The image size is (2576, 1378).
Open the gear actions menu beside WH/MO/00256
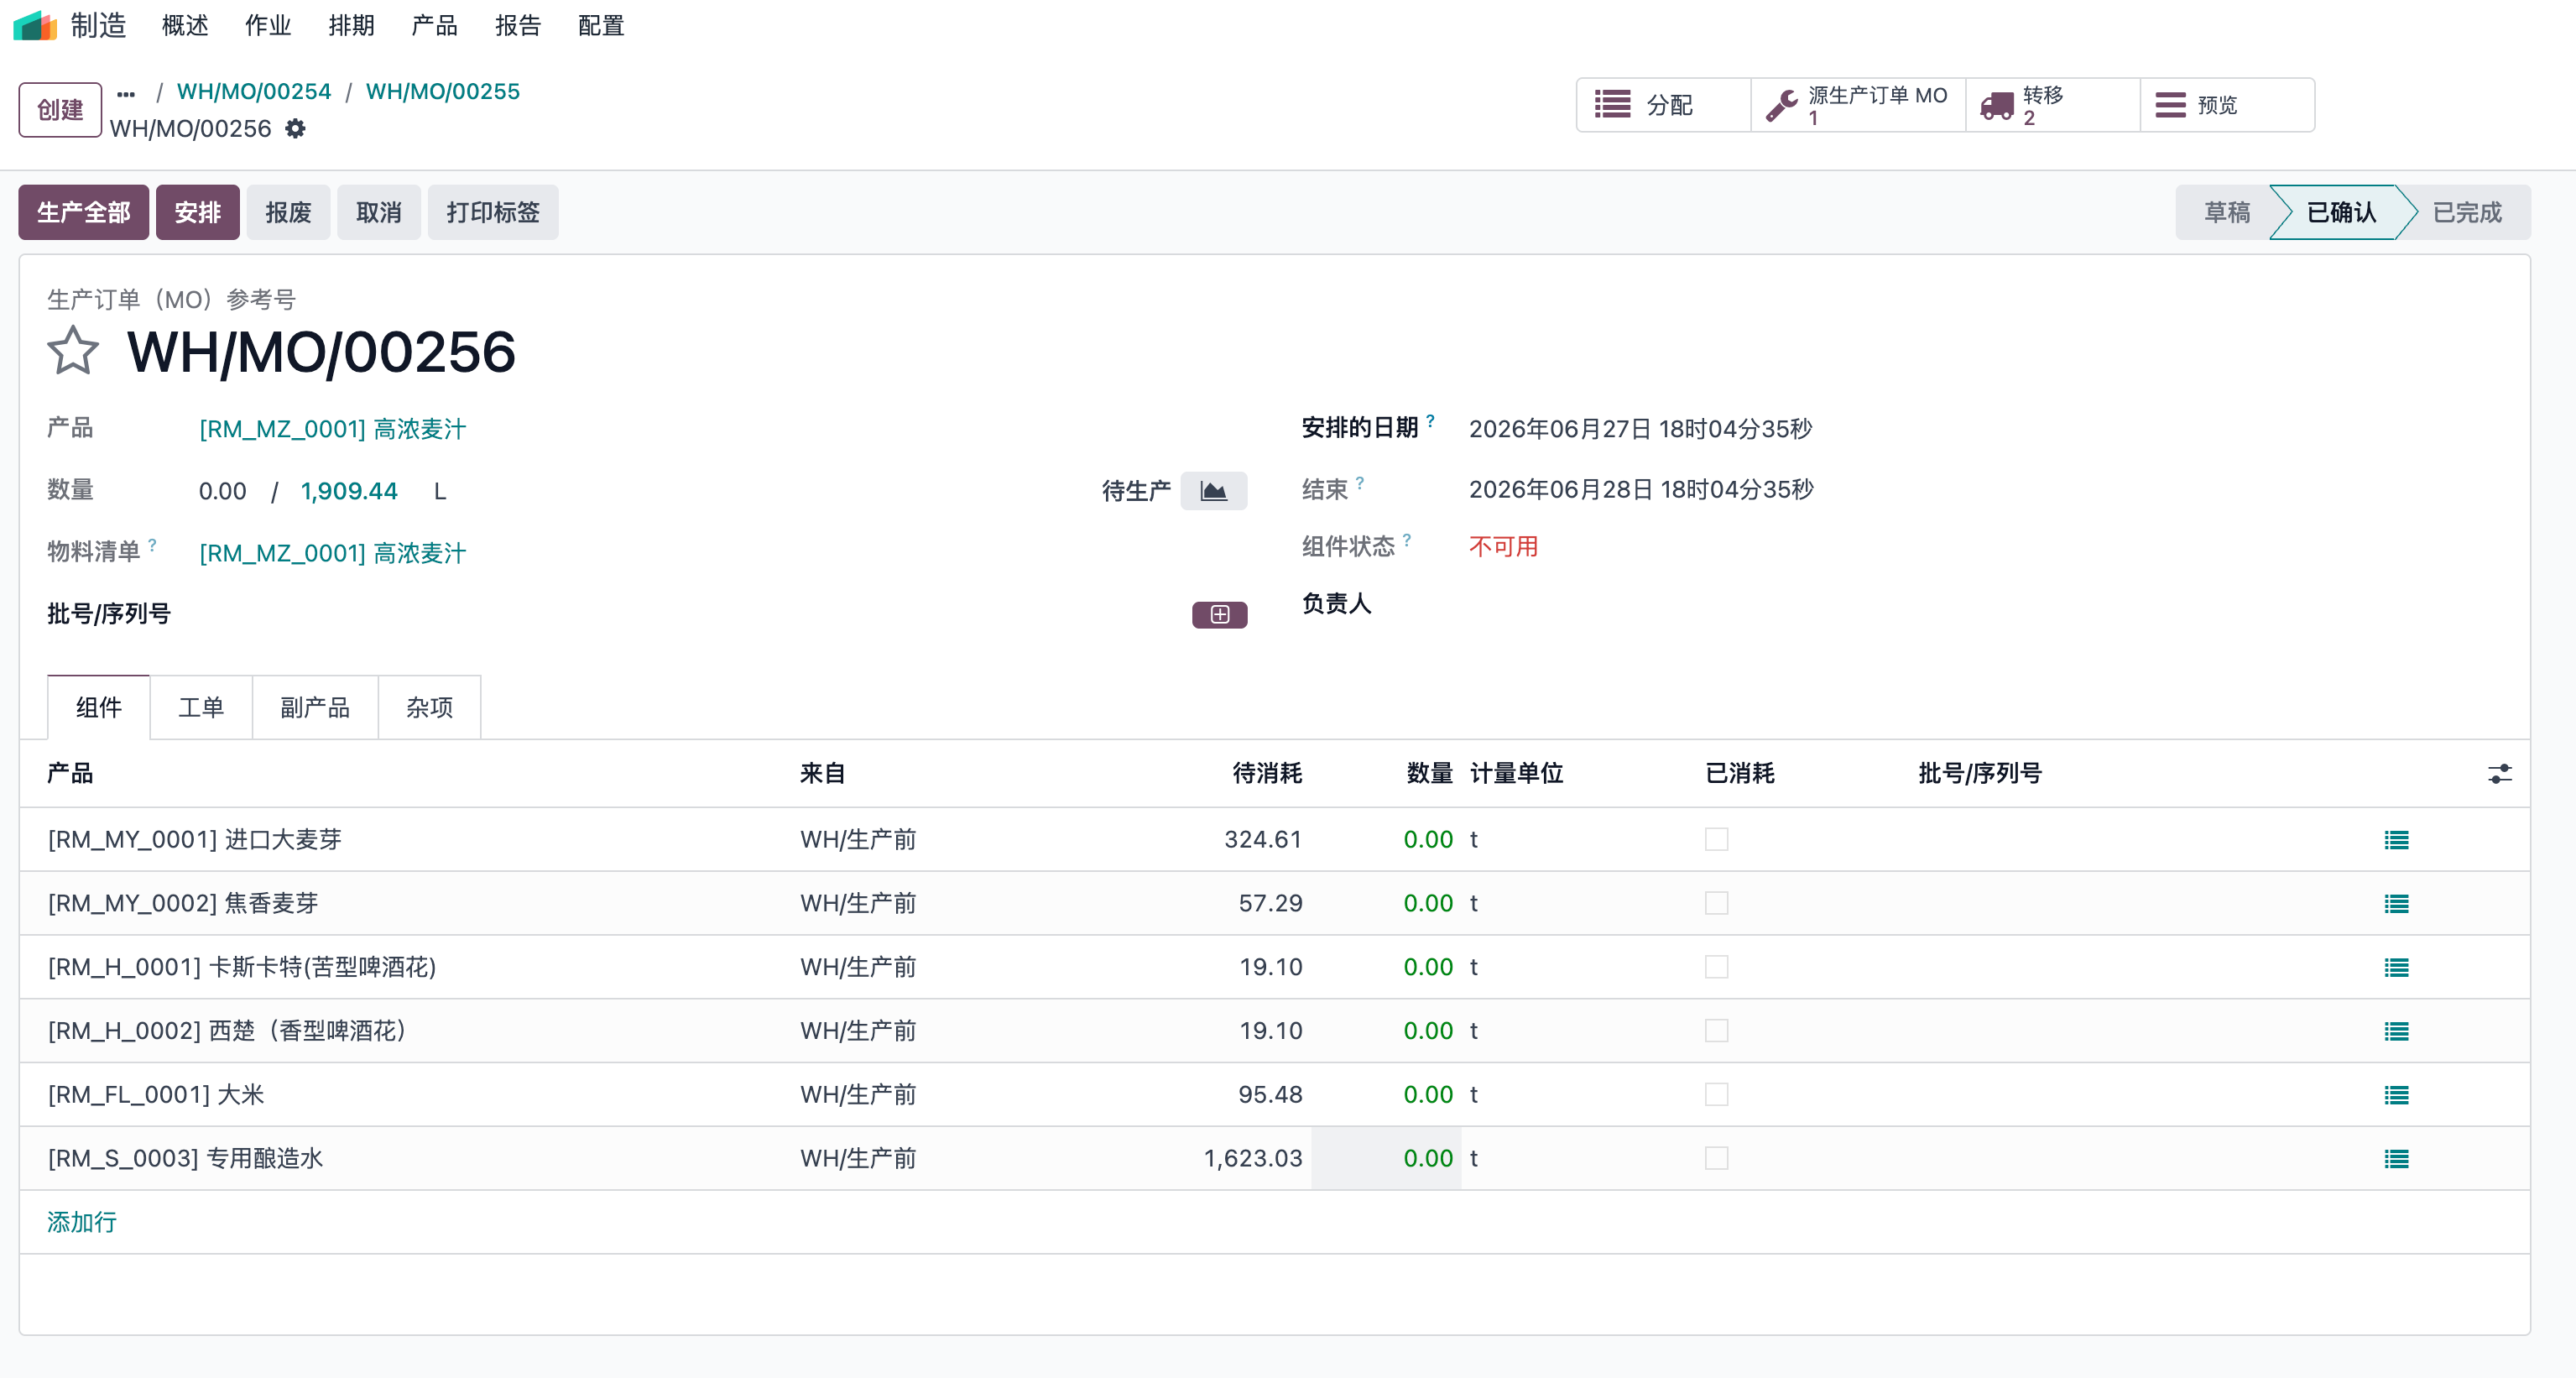[295, 129]
